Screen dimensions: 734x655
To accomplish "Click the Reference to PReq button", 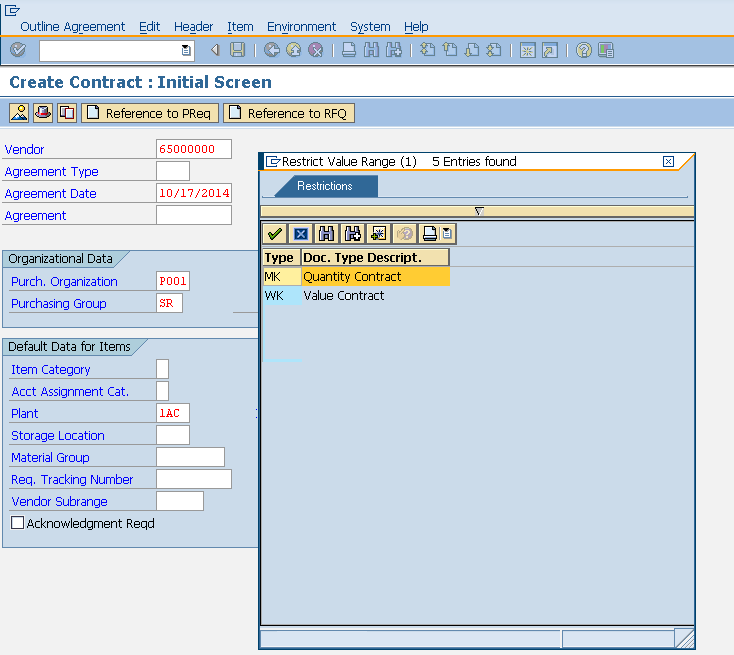I will pyautogui.click(x=150, y=113).
